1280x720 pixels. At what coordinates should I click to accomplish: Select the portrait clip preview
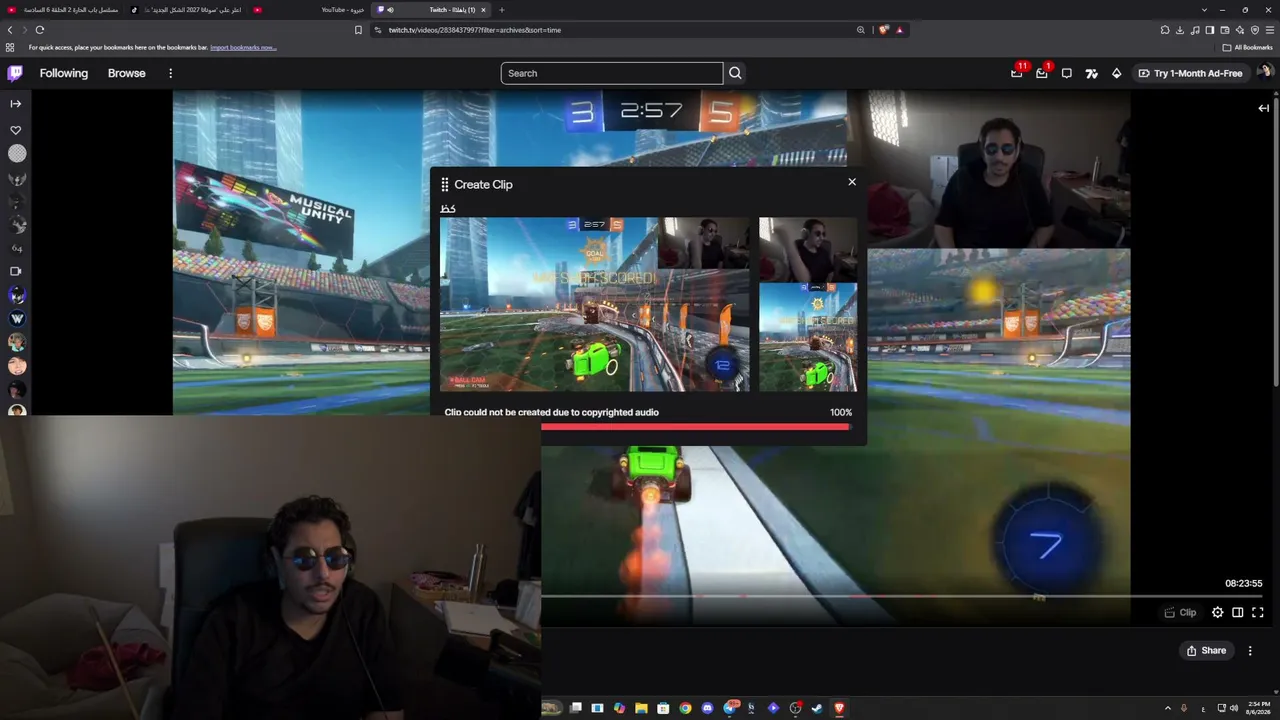[x=808, y=304]
